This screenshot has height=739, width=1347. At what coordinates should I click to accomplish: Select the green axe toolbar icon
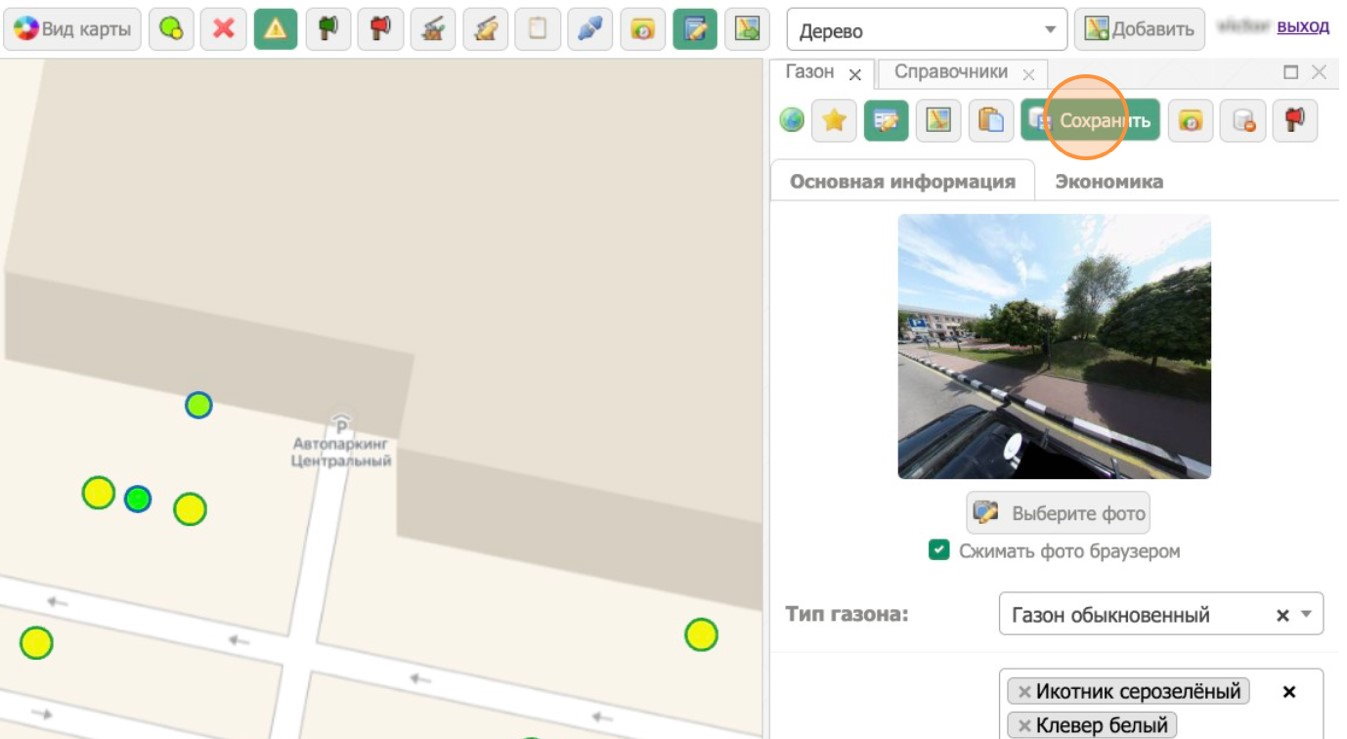click(328, 29)
